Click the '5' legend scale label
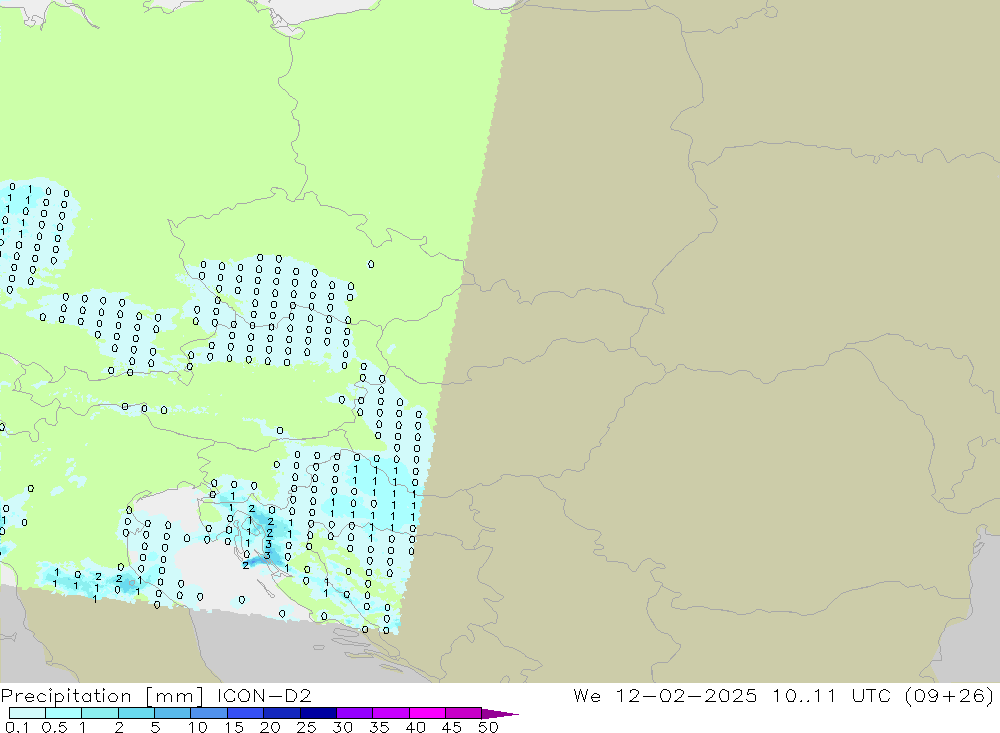Image resolution: width=1000 pixels, height=733 pixels. pyautogui.click(x=155, y=727)
